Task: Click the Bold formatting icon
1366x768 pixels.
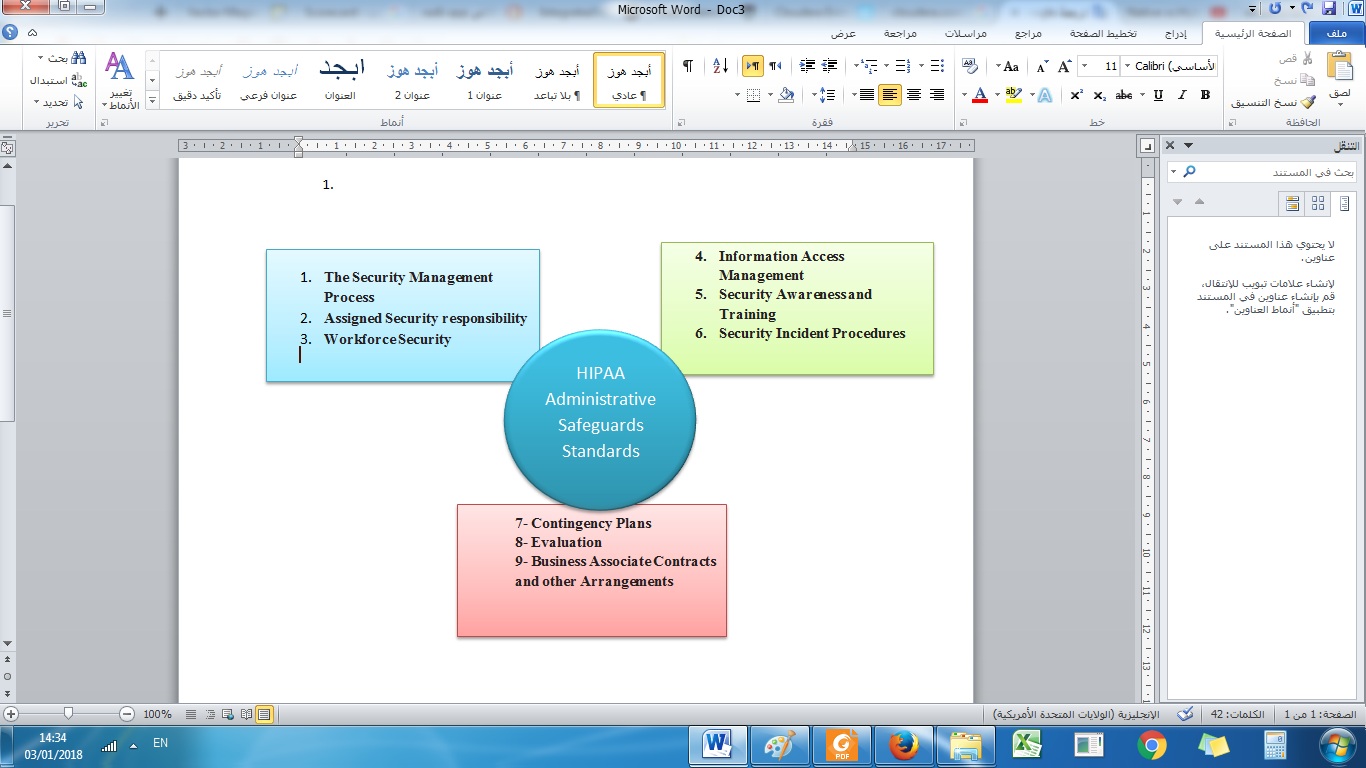Action: (x=1205, y=95)
